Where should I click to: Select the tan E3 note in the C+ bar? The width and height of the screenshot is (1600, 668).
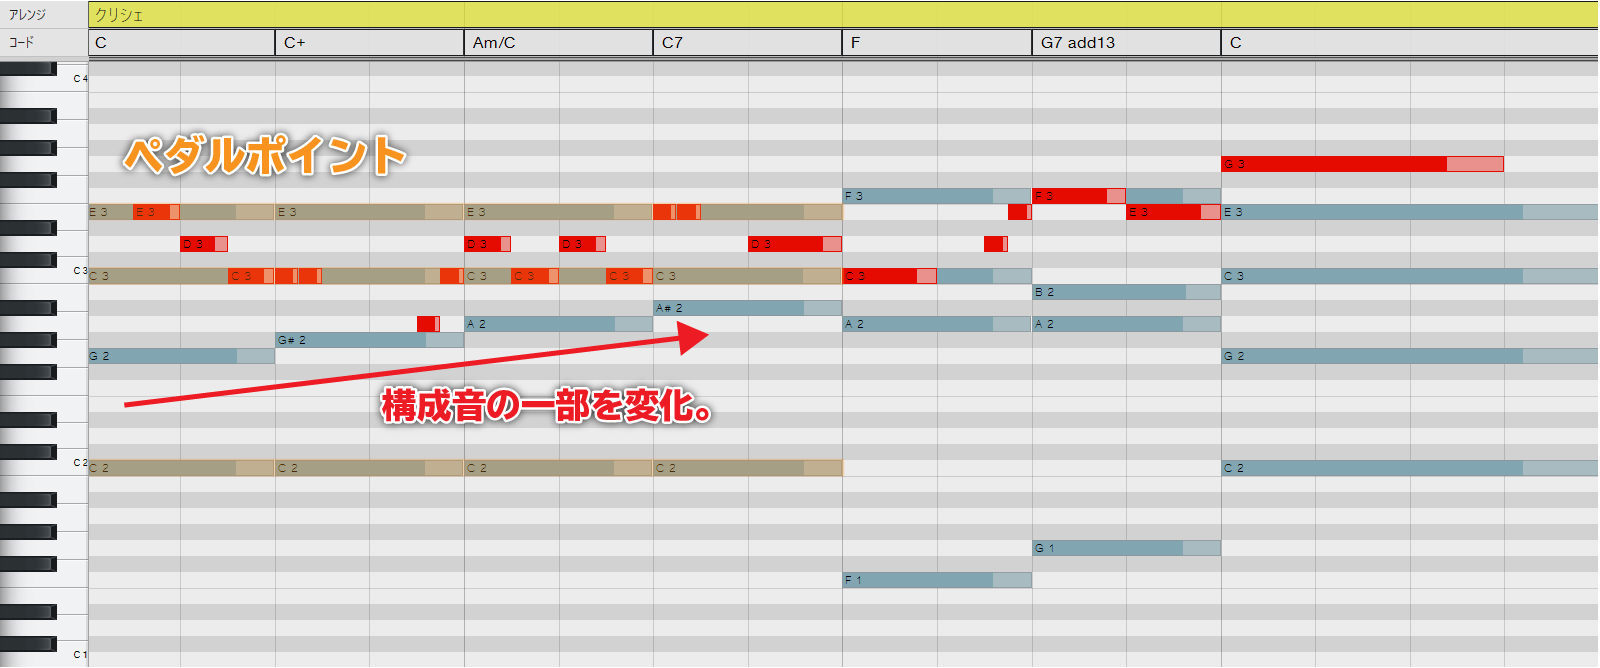(369, 212)
